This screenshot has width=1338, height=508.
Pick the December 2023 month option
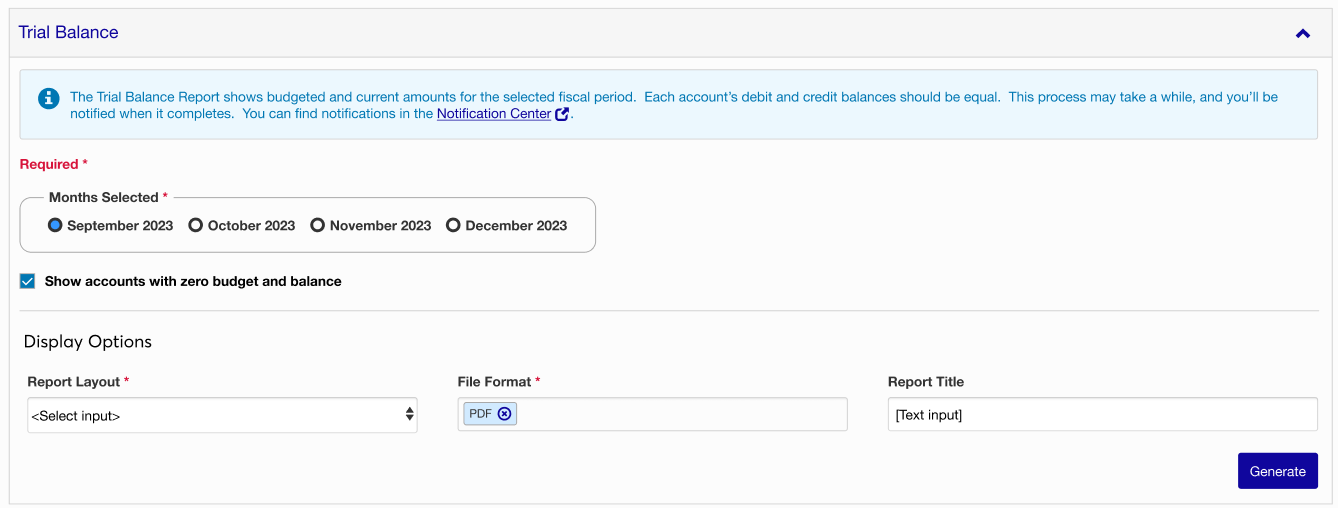pos(453,226)
